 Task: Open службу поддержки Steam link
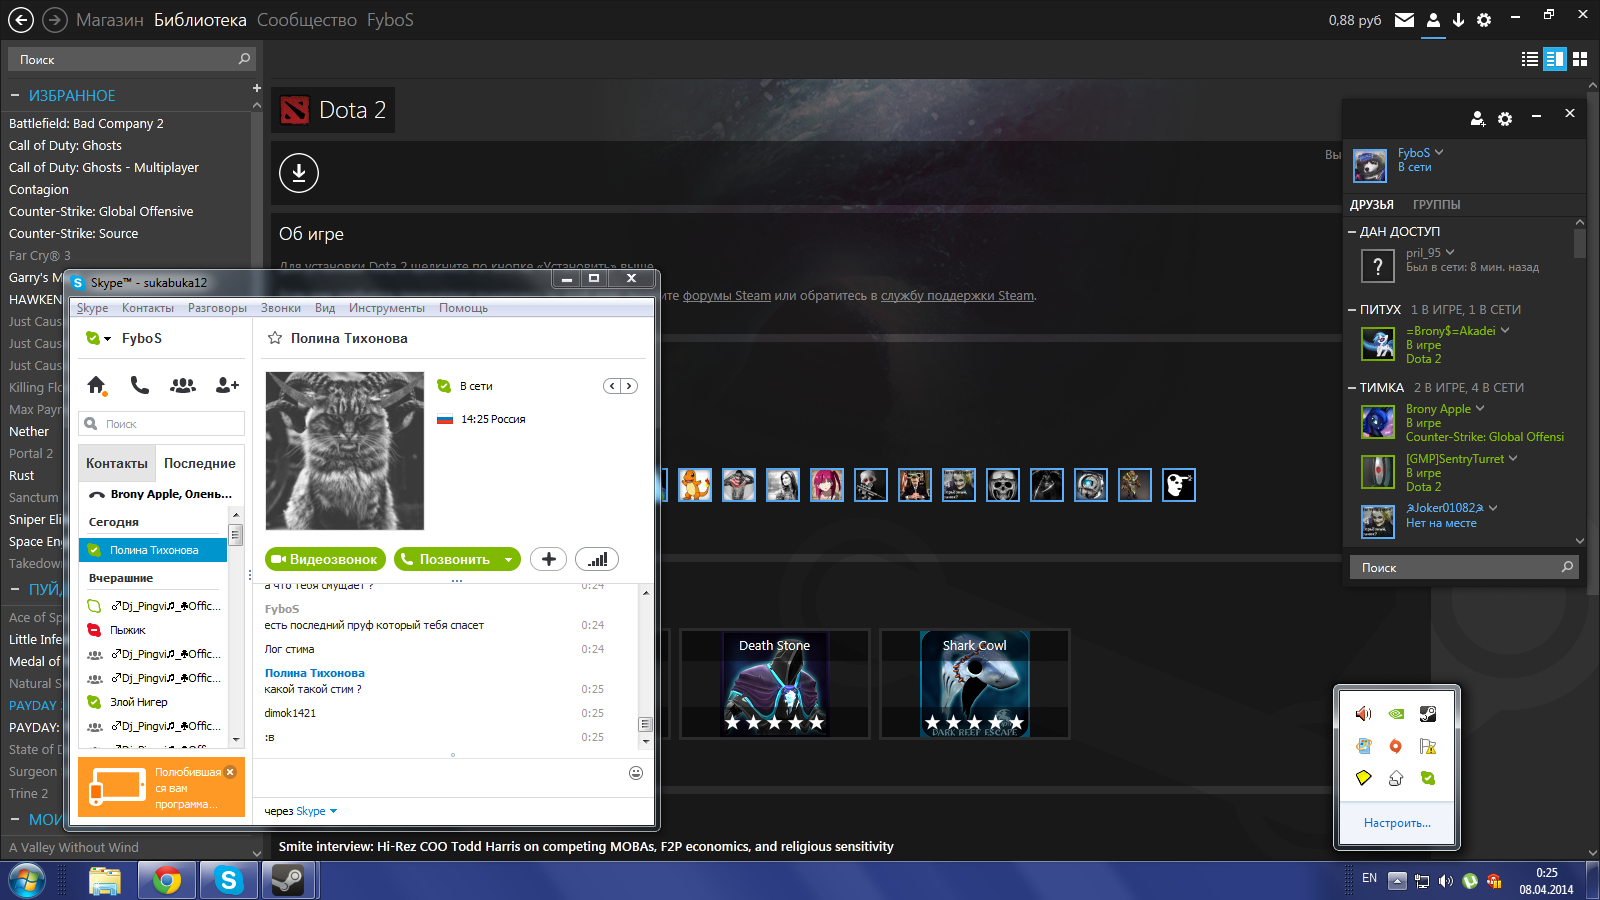click(957, 295)
